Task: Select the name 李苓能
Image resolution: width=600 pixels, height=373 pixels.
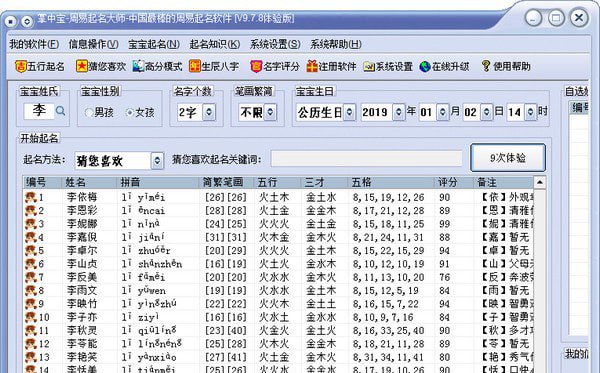Action: (x=82, y=344)
